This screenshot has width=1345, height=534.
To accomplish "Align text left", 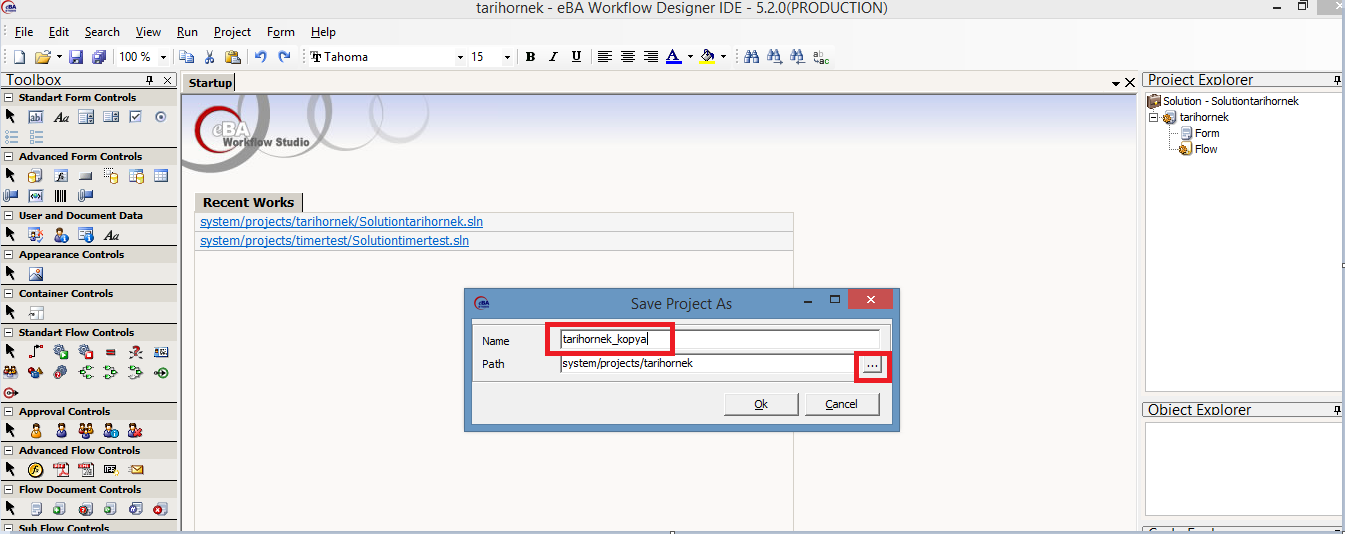I will click(x=605, y=57).
